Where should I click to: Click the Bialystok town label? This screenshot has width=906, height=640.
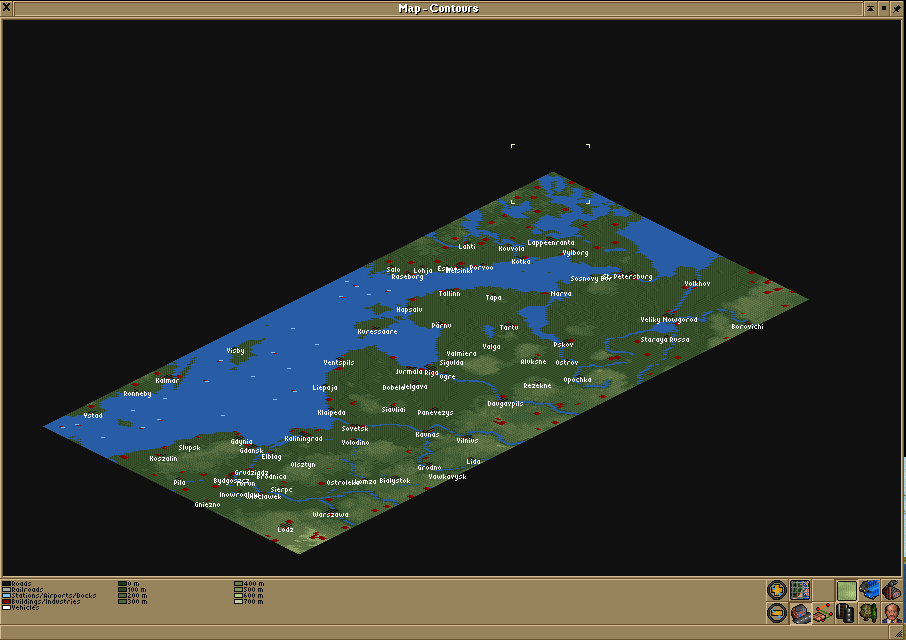pyautogui.click(x=395, y=481)
